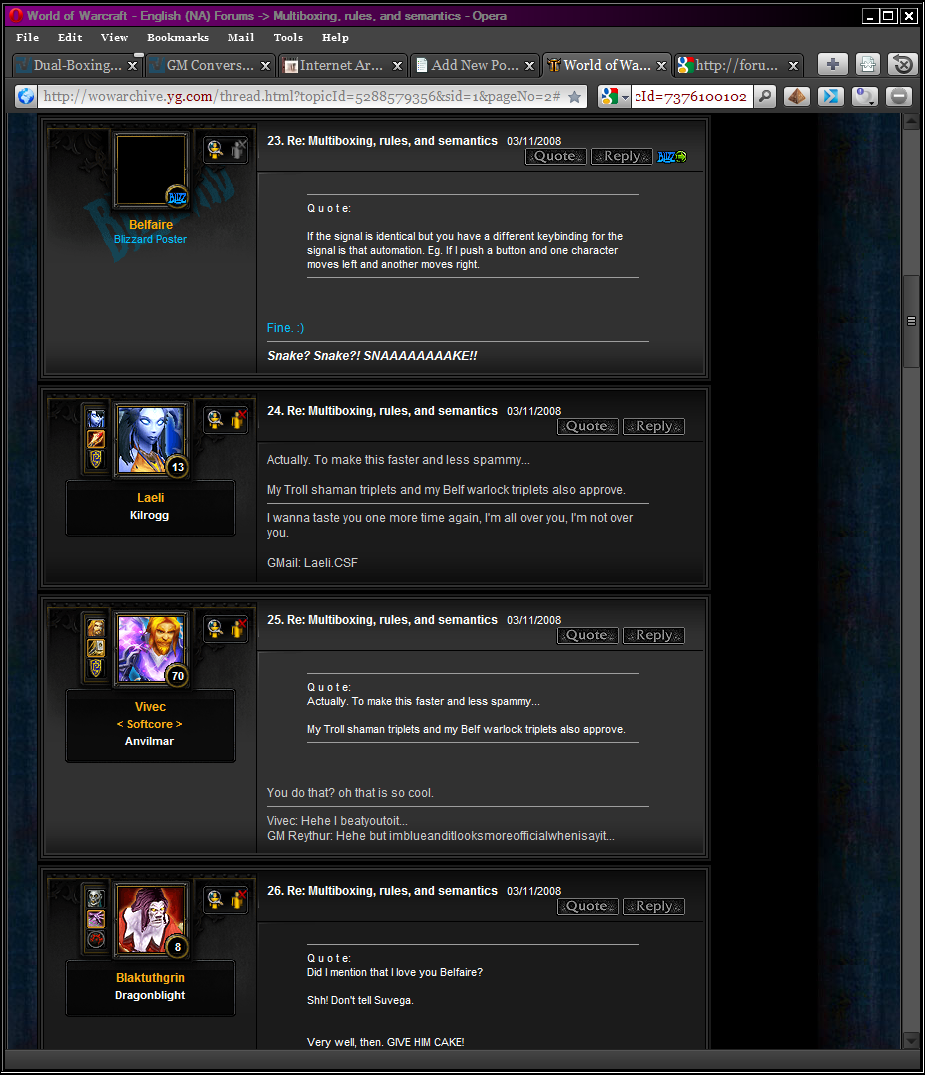Click the search magnifier button
The width and height of the screenshot is (925, 1075).
[765, 97]
